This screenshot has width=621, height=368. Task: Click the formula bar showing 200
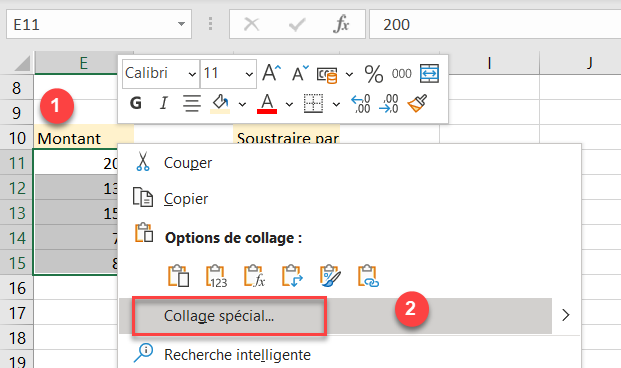click(495, 25)
